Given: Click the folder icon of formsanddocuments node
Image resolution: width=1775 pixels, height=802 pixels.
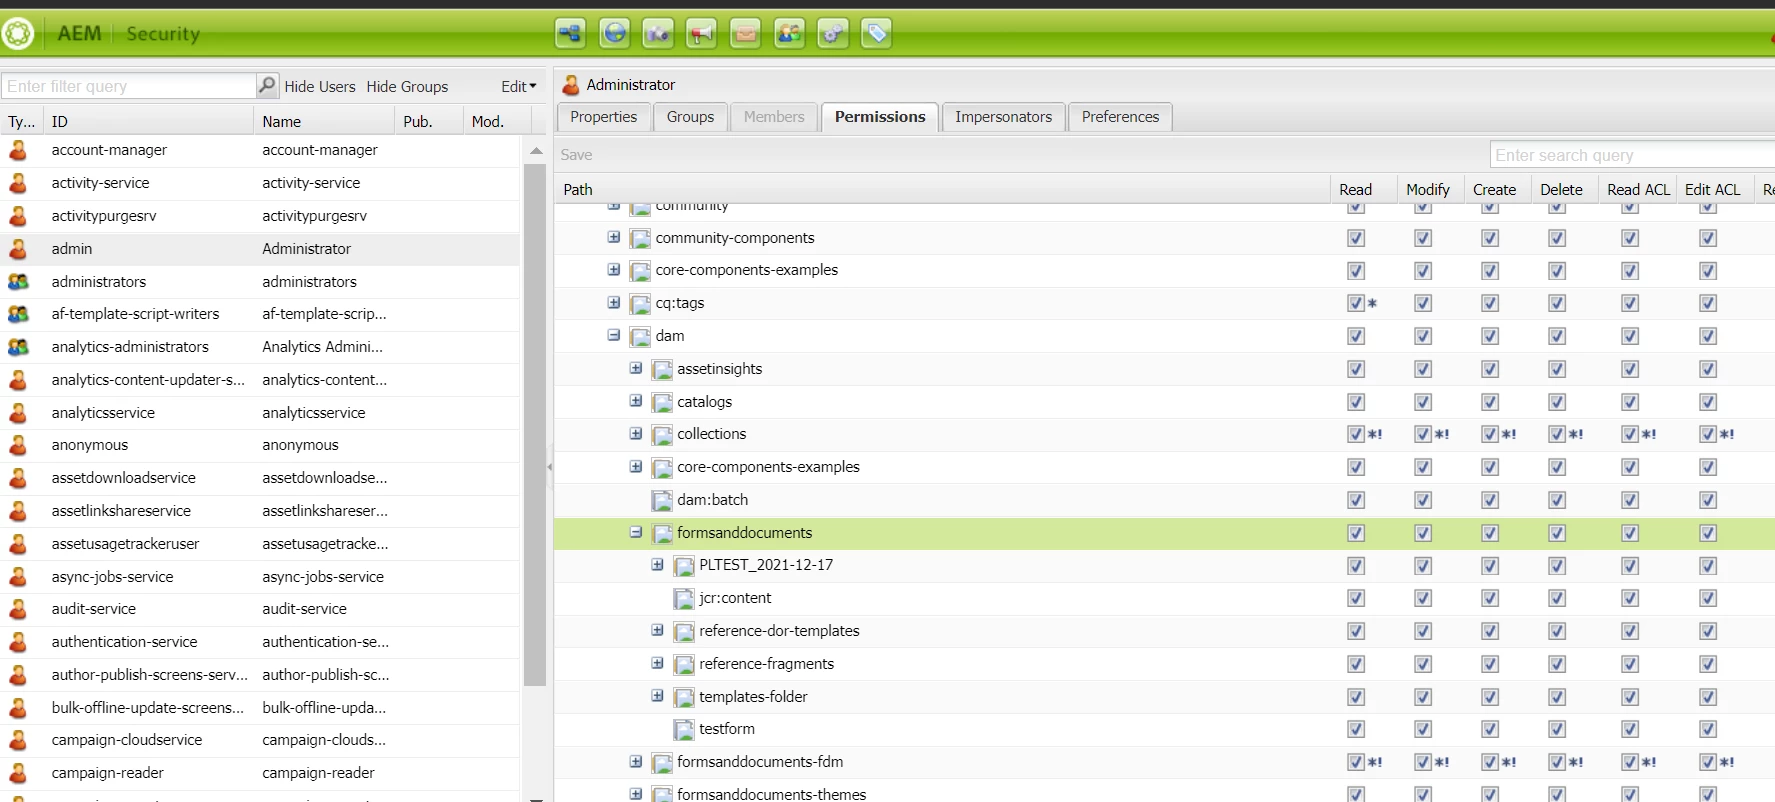Looking at the screenshot, I should tap(662, 533).
